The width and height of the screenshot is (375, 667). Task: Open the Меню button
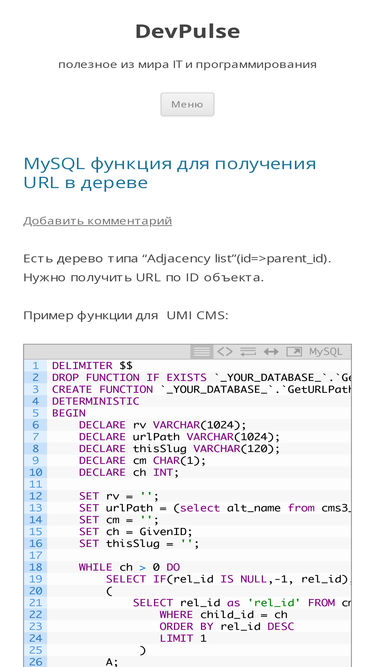187,104
